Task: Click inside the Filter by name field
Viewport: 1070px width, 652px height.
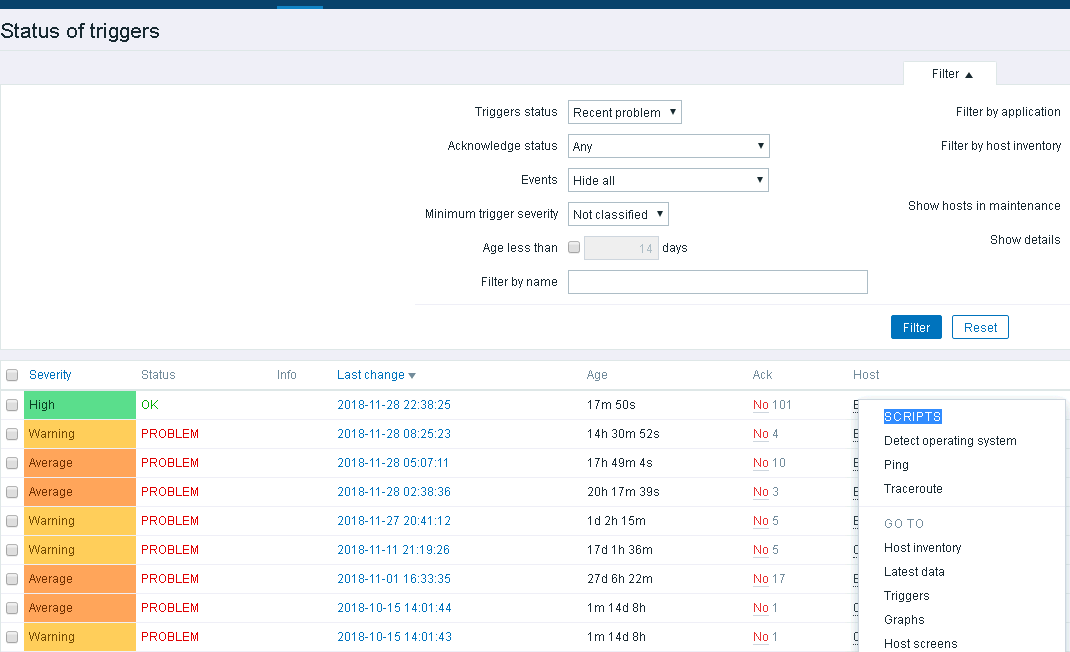Action: click(x=717, y=282)
